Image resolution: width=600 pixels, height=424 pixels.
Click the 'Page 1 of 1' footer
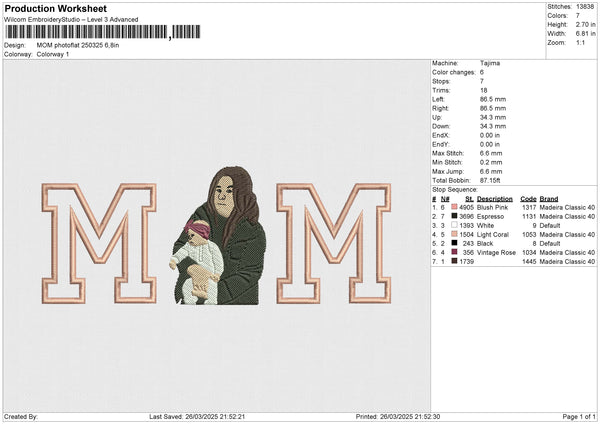(579, 417)
